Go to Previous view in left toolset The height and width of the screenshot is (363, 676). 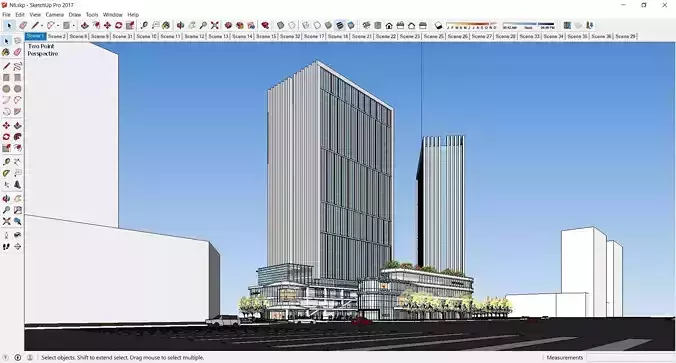(17, 221)
